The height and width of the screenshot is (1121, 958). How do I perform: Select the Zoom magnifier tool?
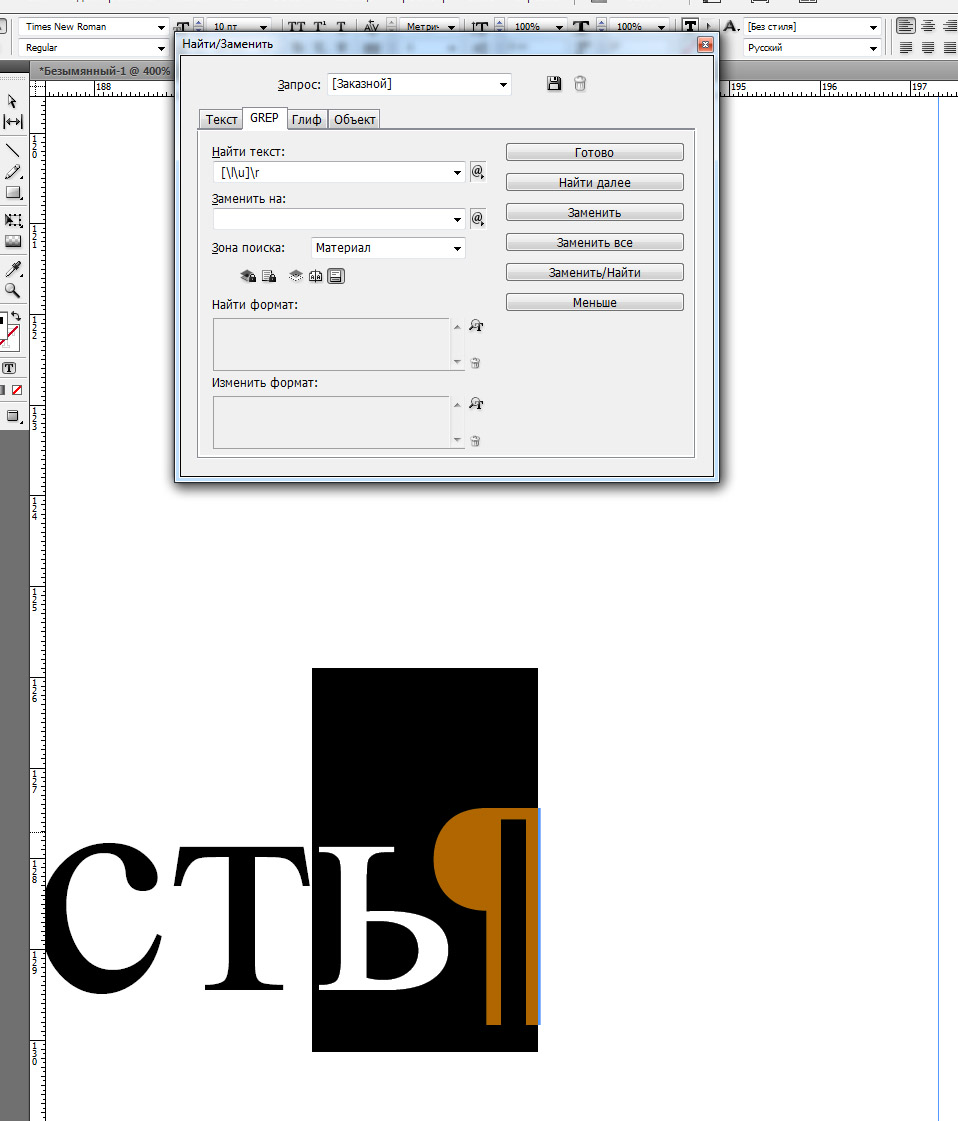(x=13, y=290)
